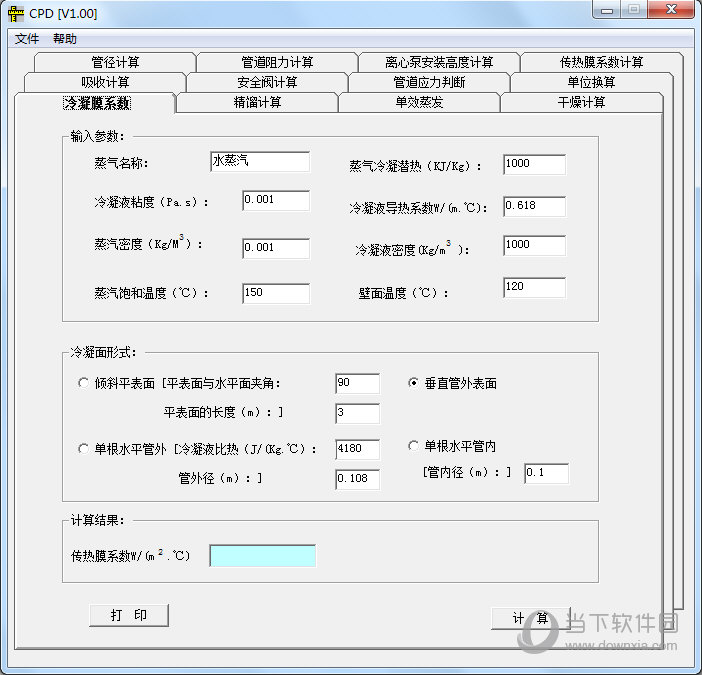Close the CPD window
Screen dimensions: 702x675
coord(672,10)
